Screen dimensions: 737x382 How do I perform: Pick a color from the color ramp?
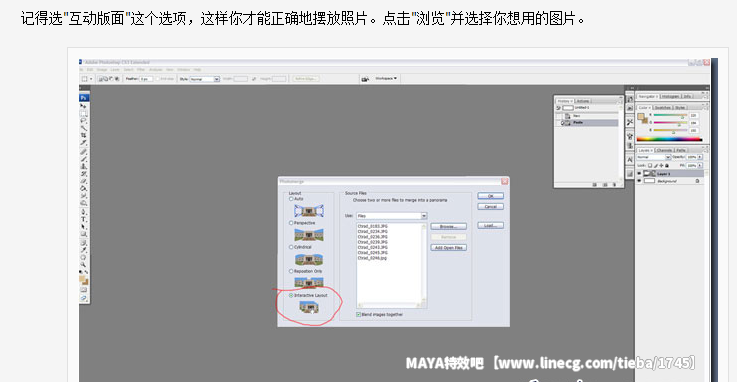669,139
